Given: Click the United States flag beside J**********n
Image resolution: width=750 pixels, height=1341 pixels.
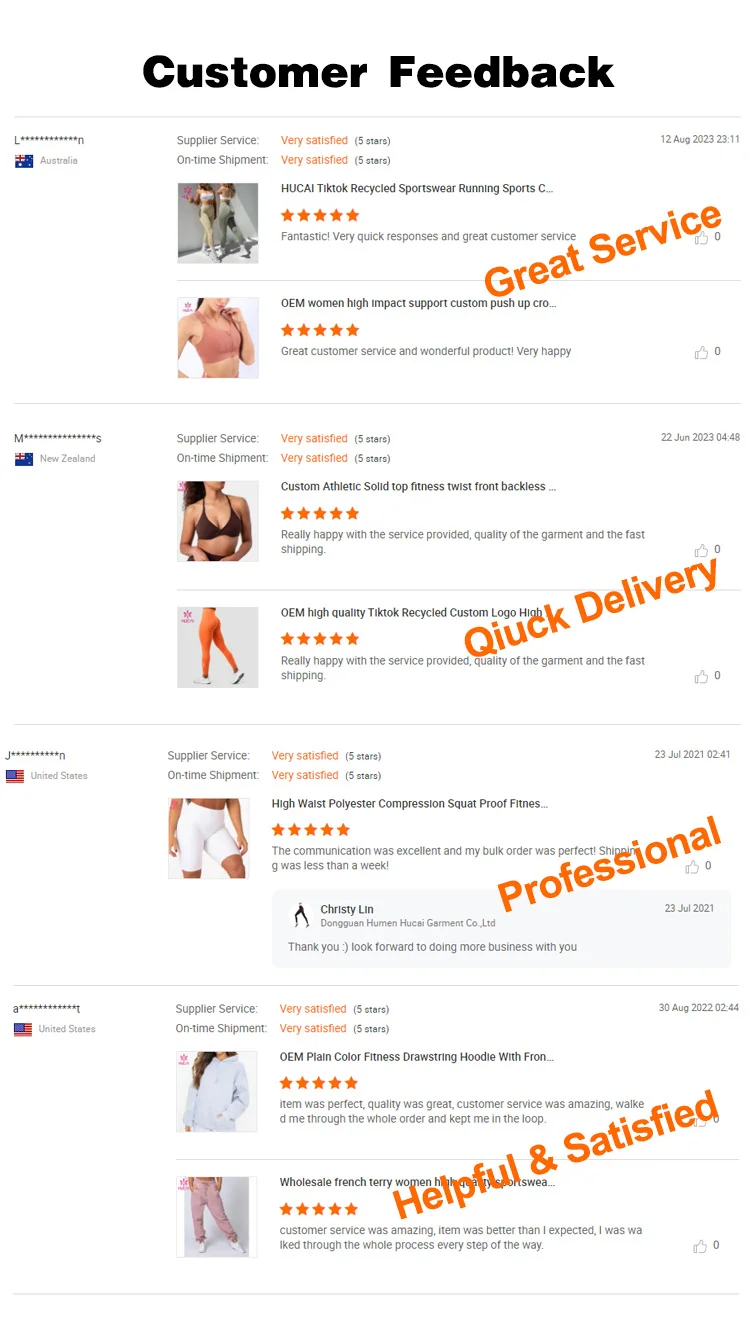Looking at the screenshot, I should (15, 776).
